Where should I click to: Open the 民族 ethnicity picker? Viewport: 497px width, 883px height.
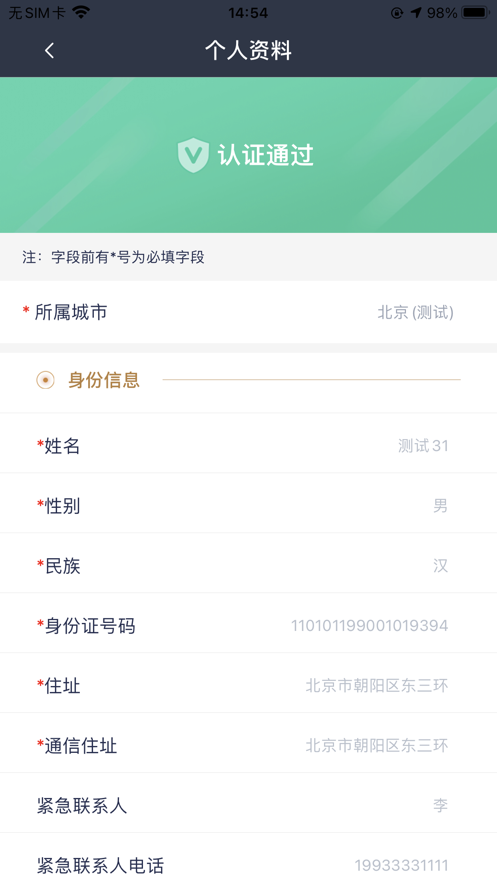(x=248, y=565)
